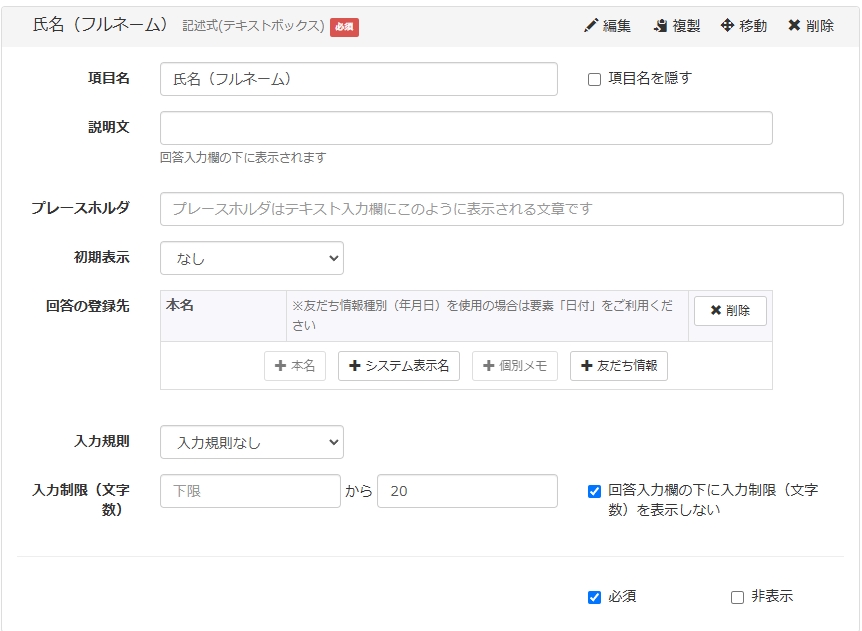
Task: Click the 削除 X icon in header
Action: click(x=794, y=26)
